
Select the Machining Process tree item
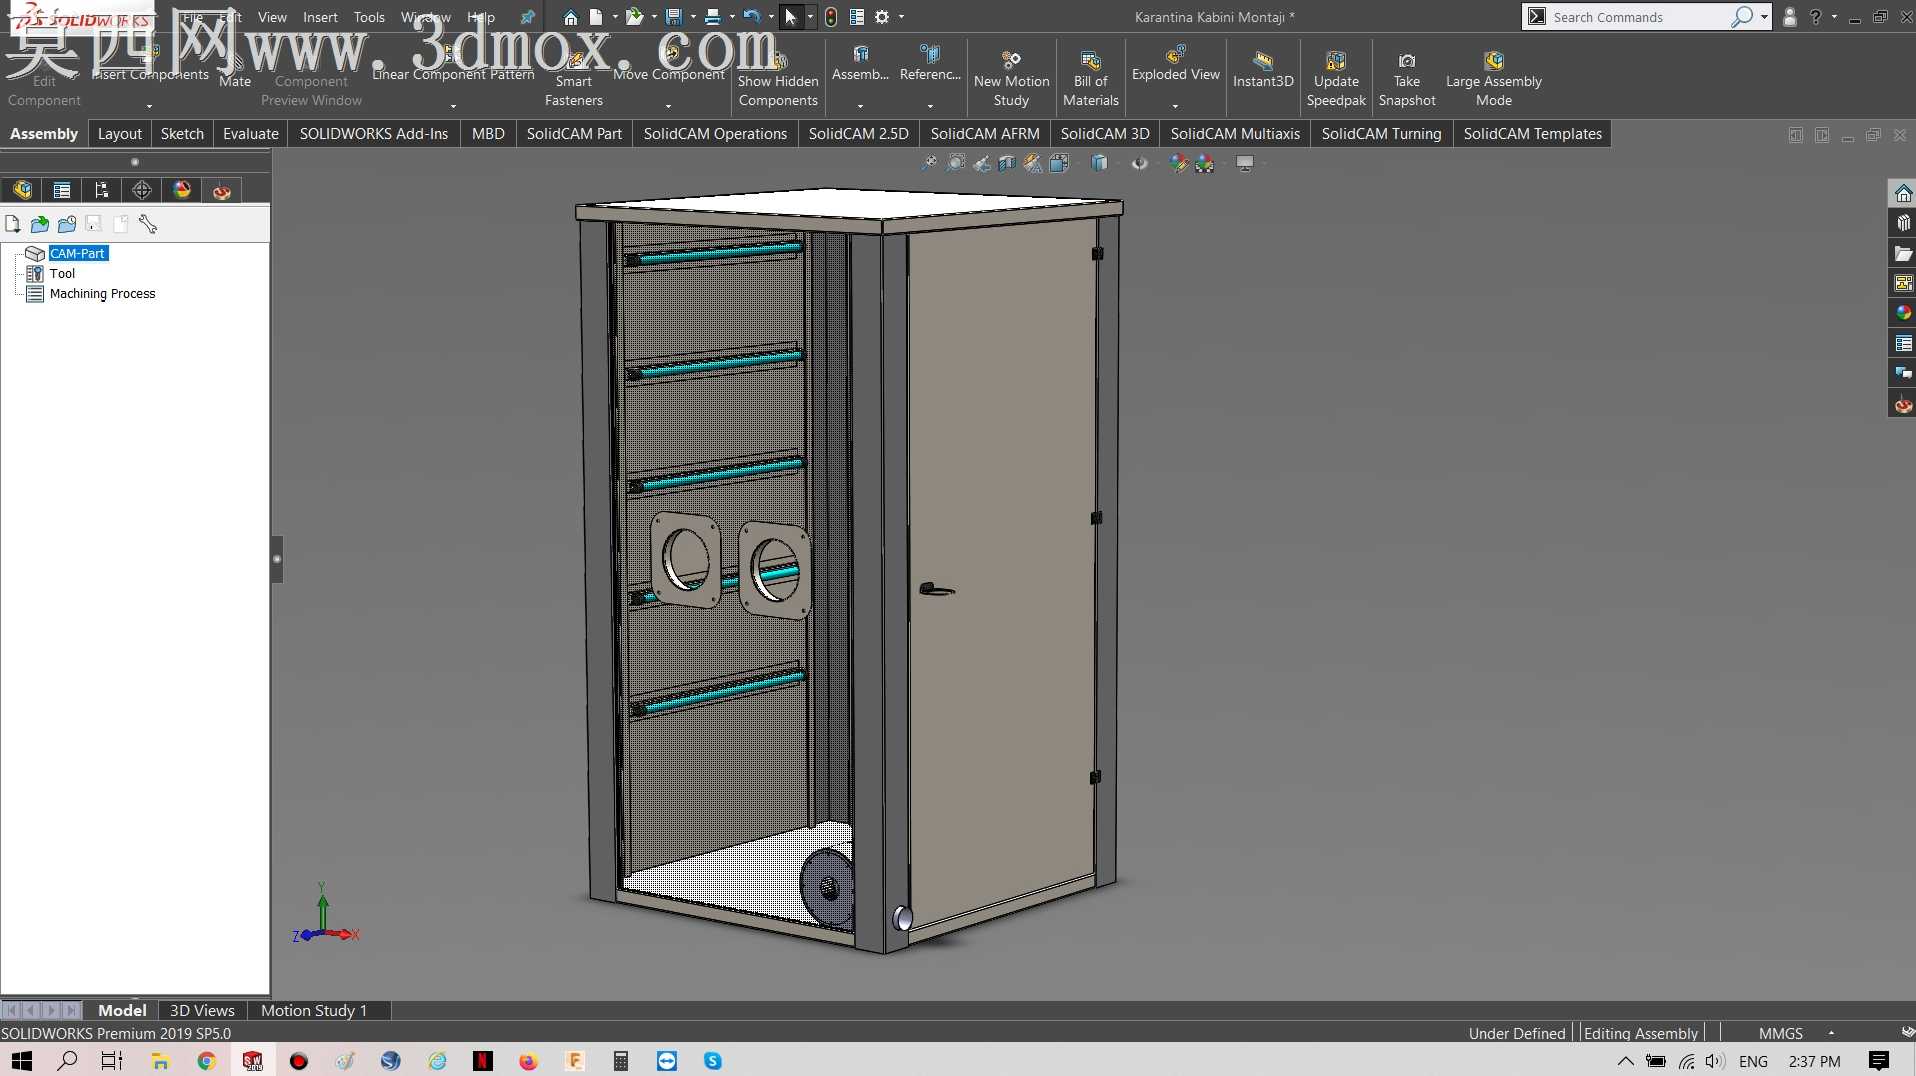coord(102,294)
